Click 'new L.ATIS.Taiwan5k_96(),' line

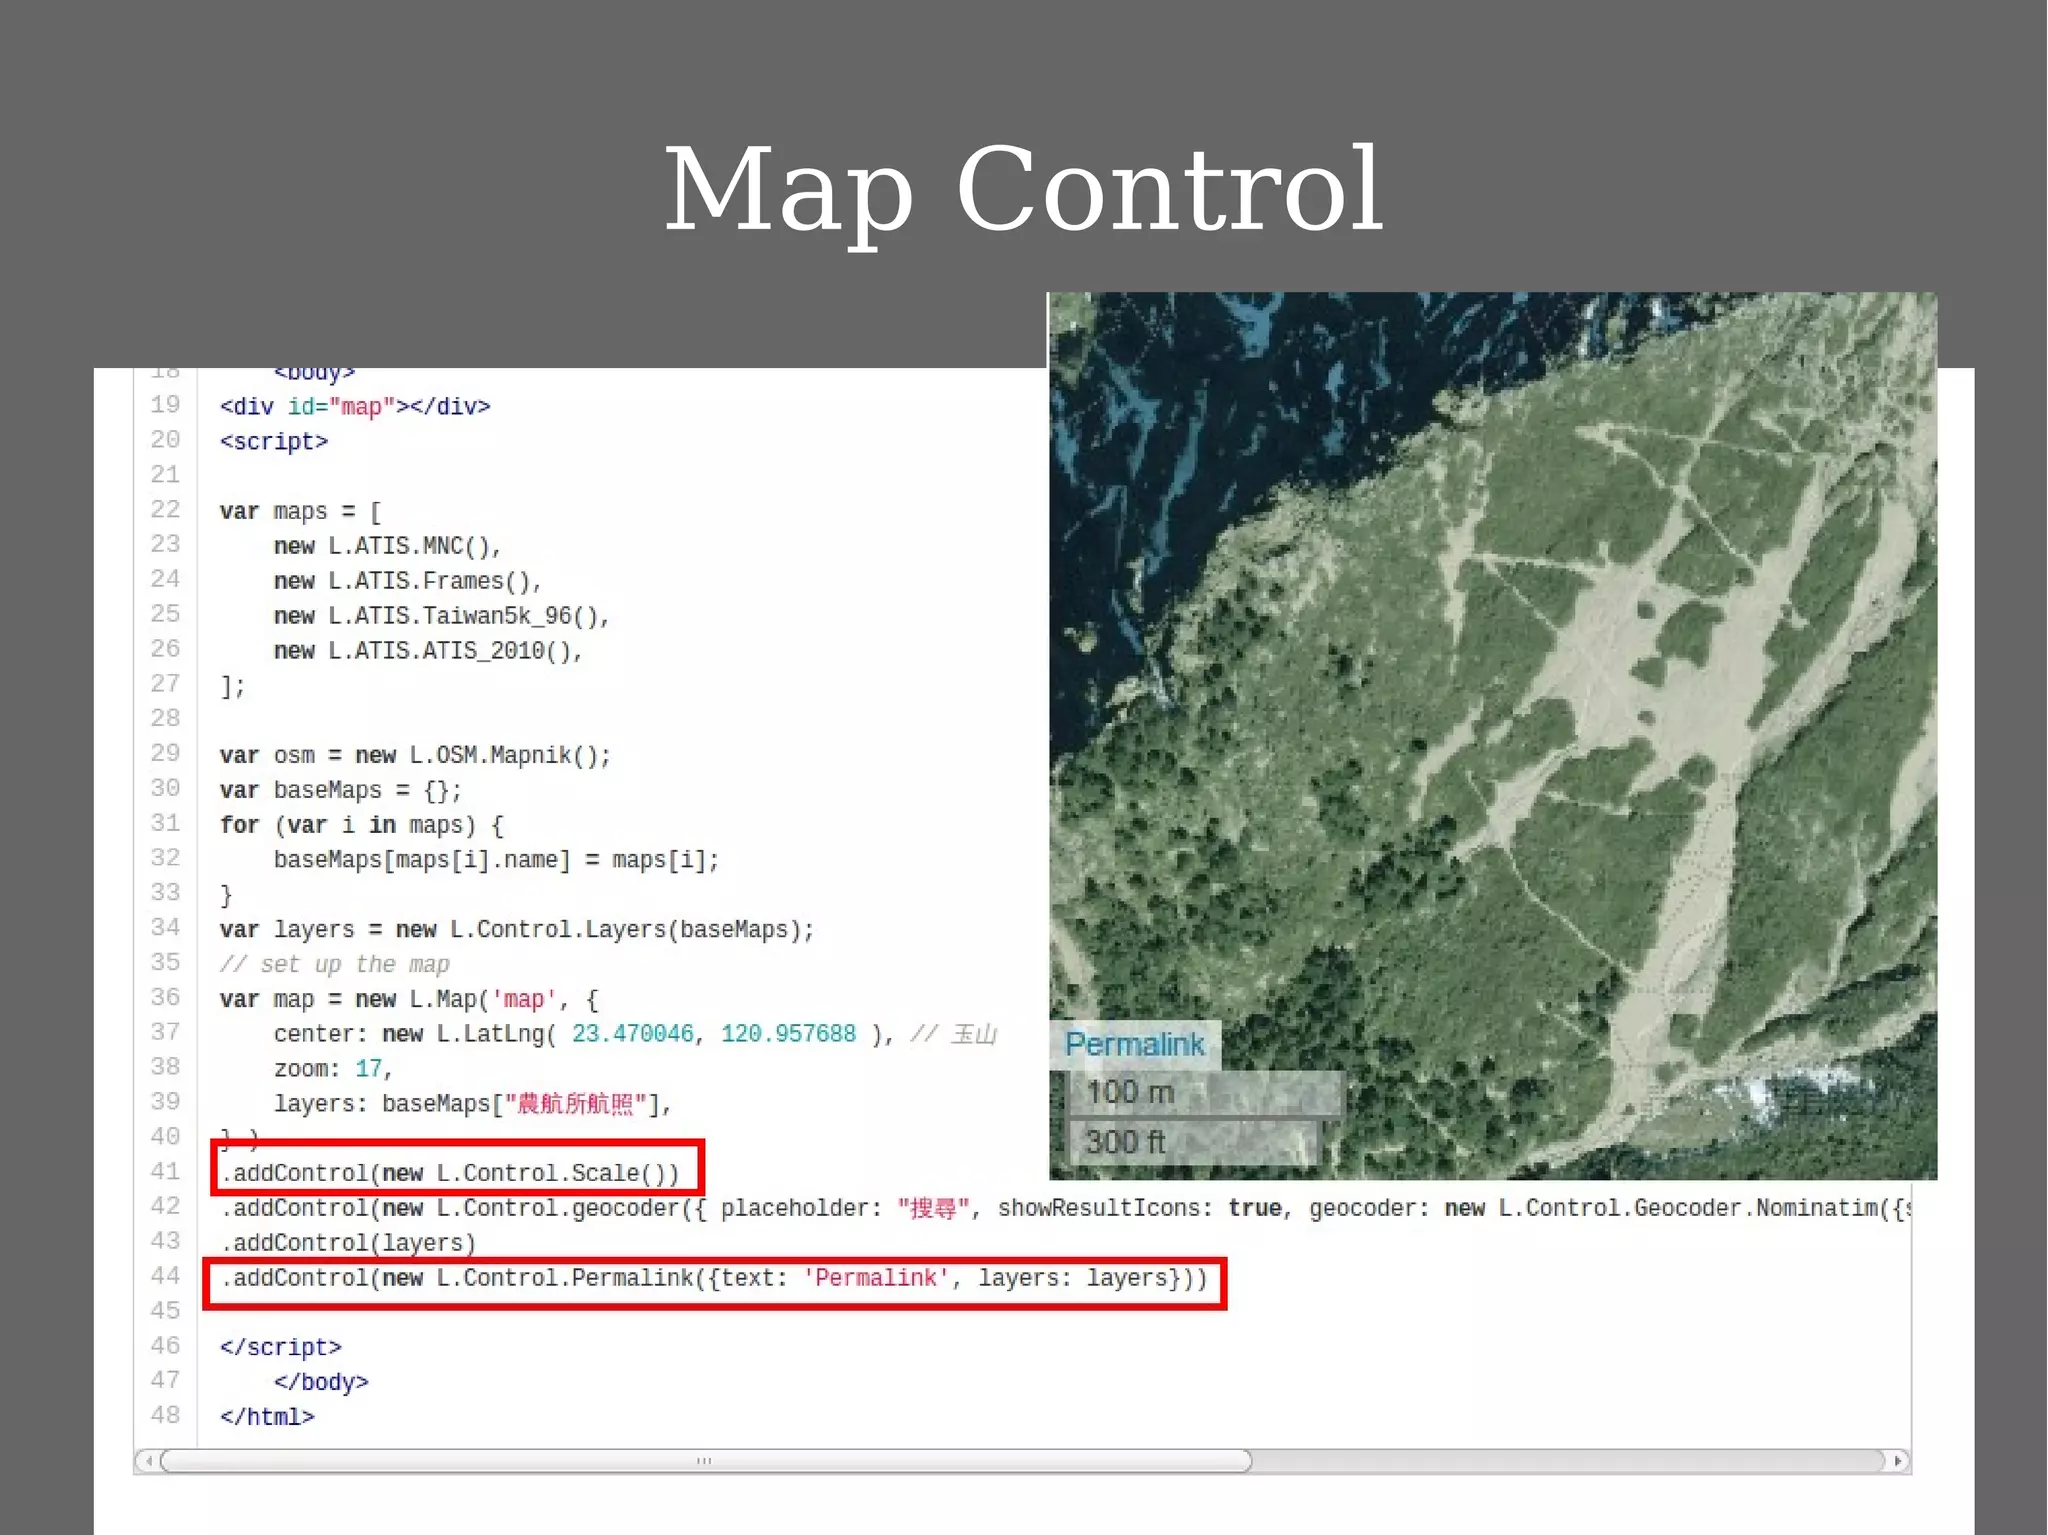click(441, 616)
